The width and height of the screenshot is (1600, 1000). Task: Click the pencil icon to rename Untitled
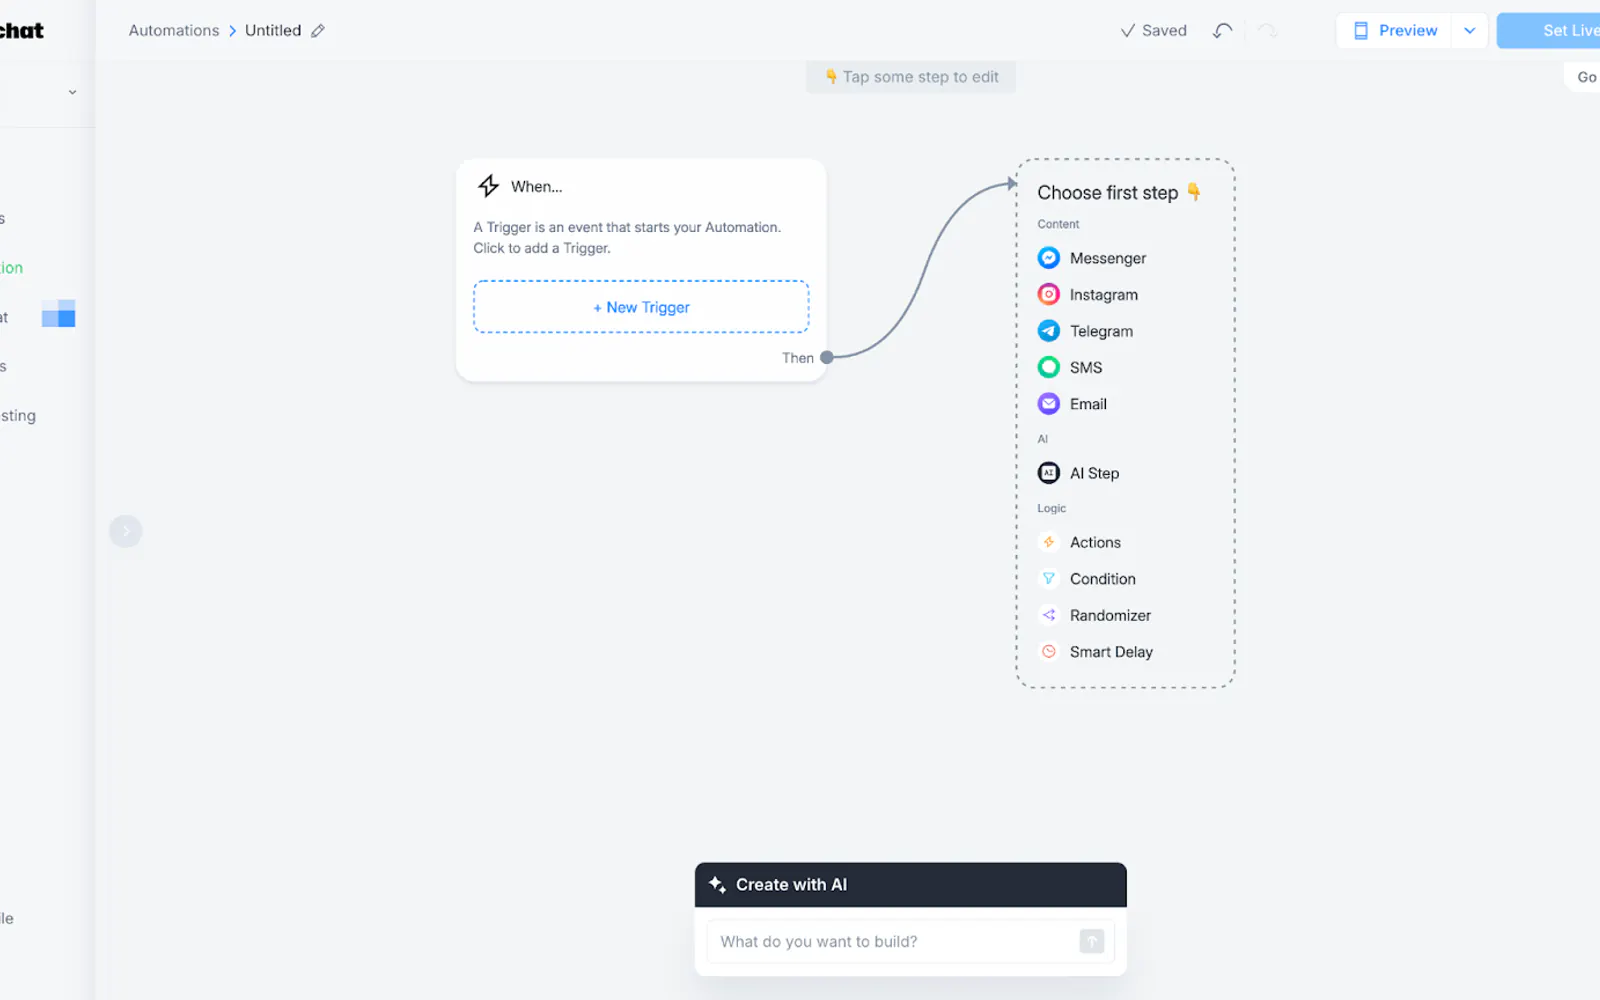click(318, 31)
